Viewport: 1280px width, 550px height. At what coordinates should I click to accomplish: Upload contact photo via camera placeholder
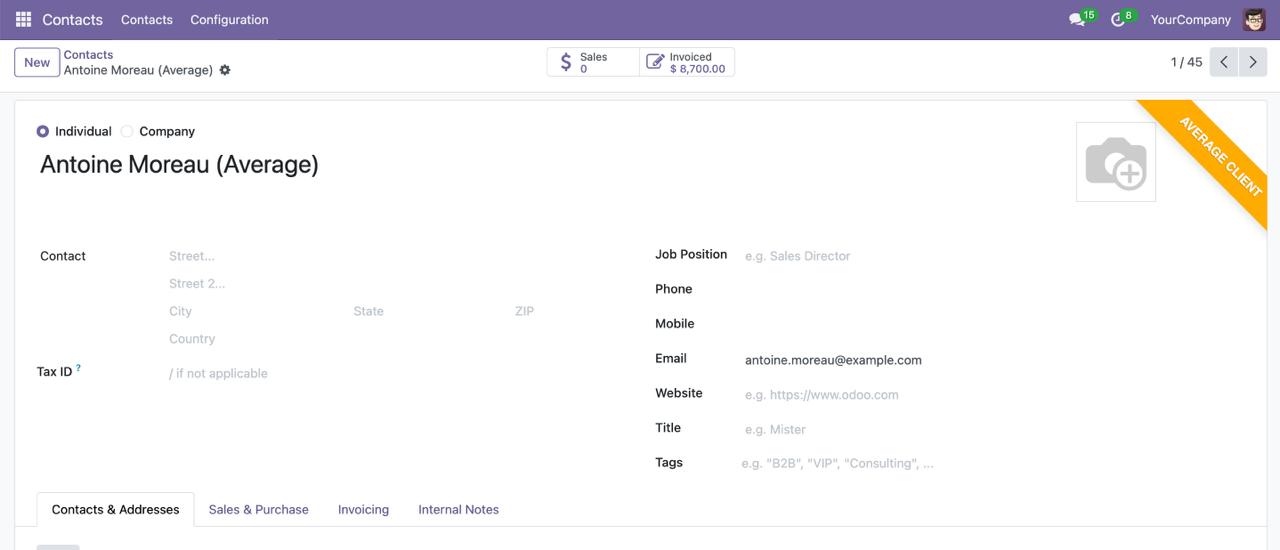(1116, 162)
